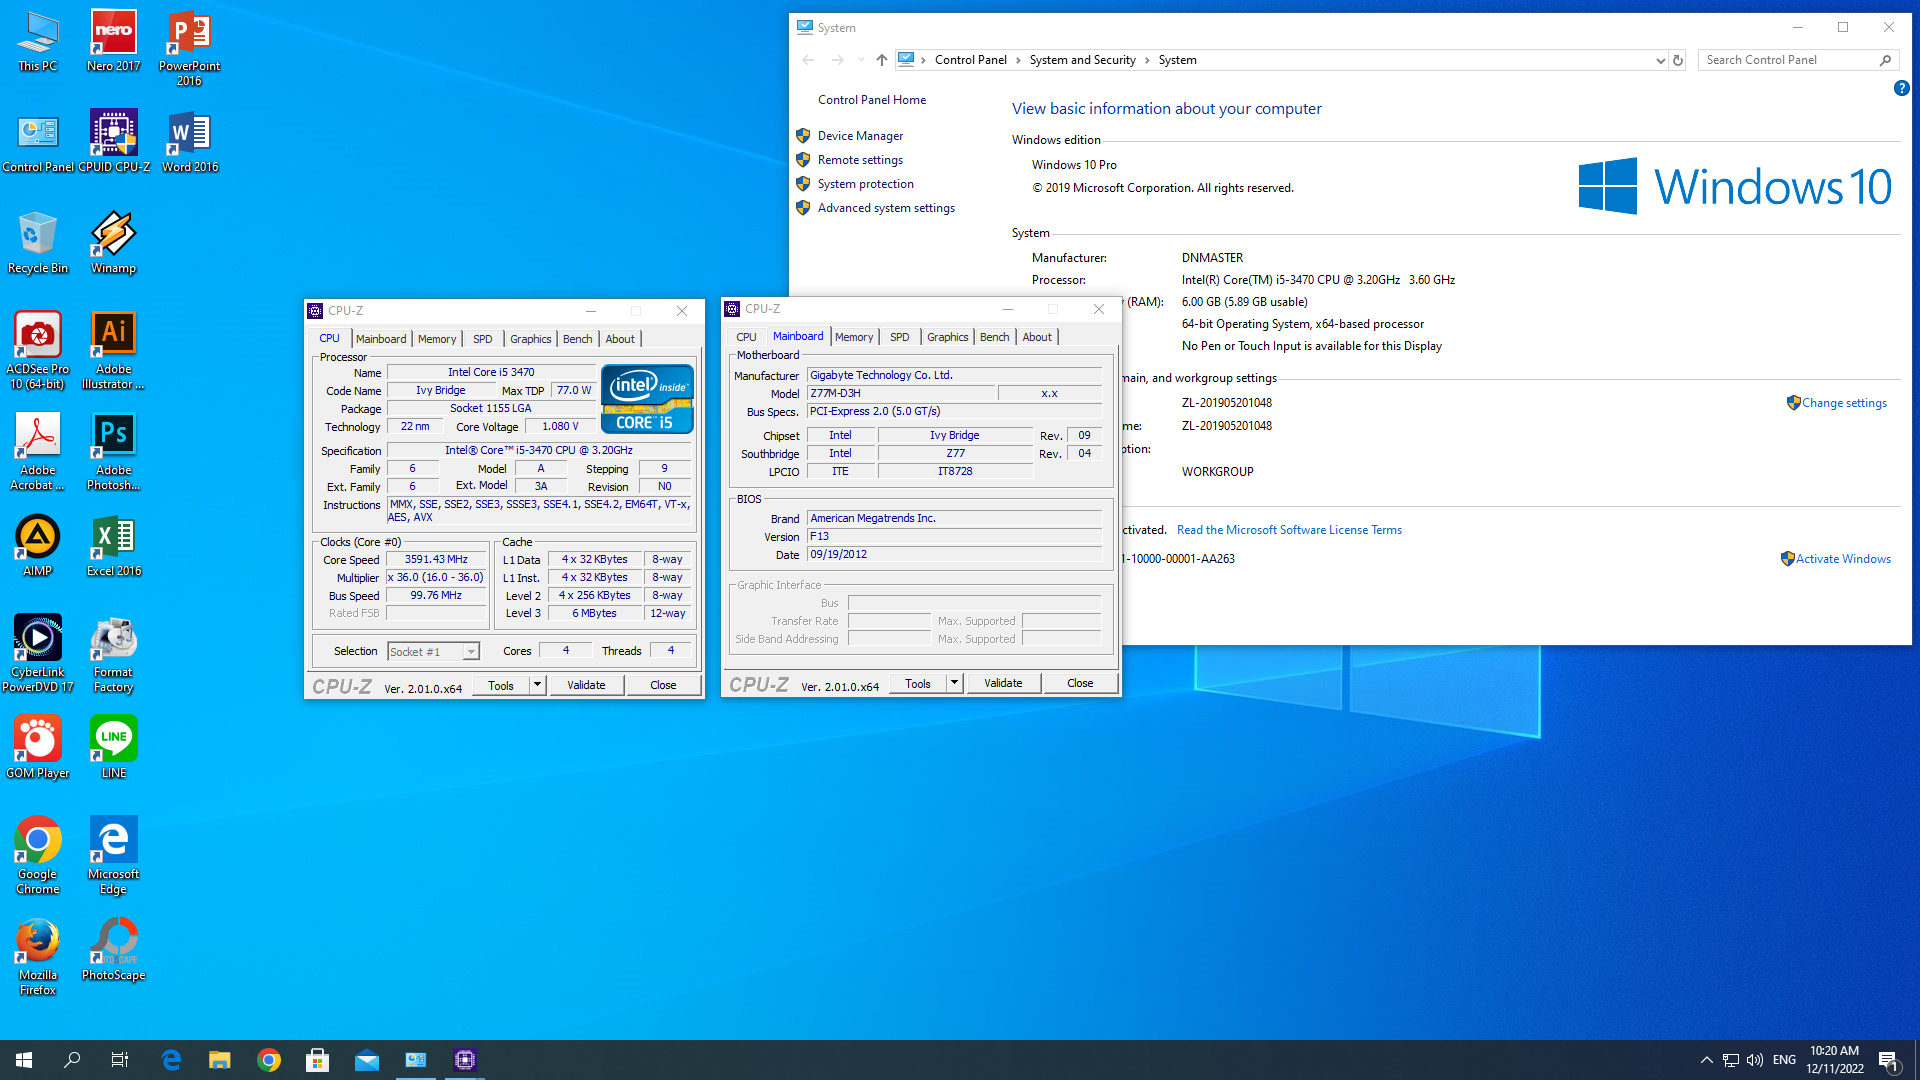Open Control Panel help button
The width and height of the screenshot is (1920, 1080).
click(x=1901, y=88)
